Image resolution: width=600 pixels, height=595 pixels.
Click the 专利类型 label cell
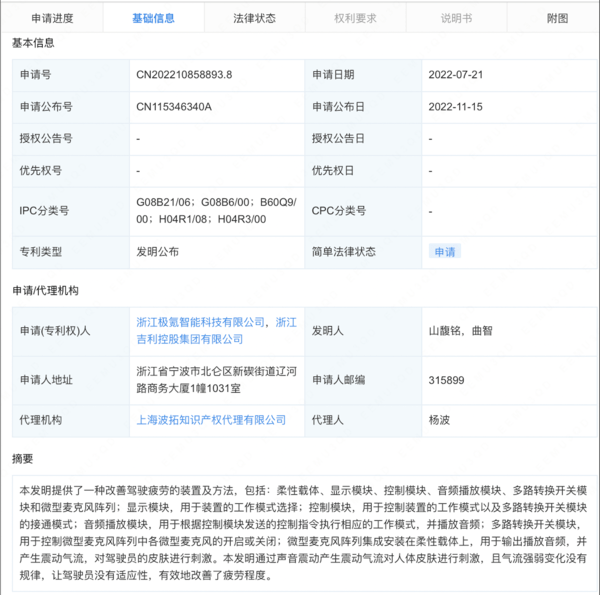[x=71, y=252]
